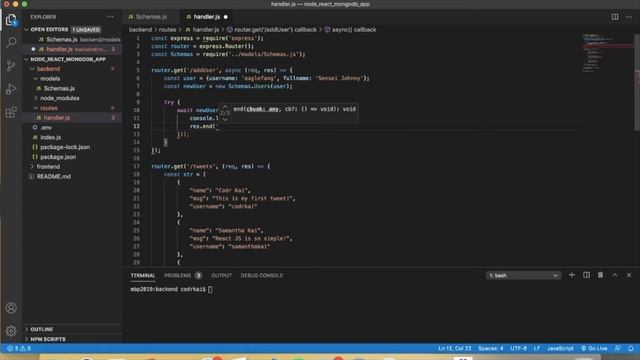640x360 pixels.
Task: Split the terminal panel
Action: pos(586,275)
